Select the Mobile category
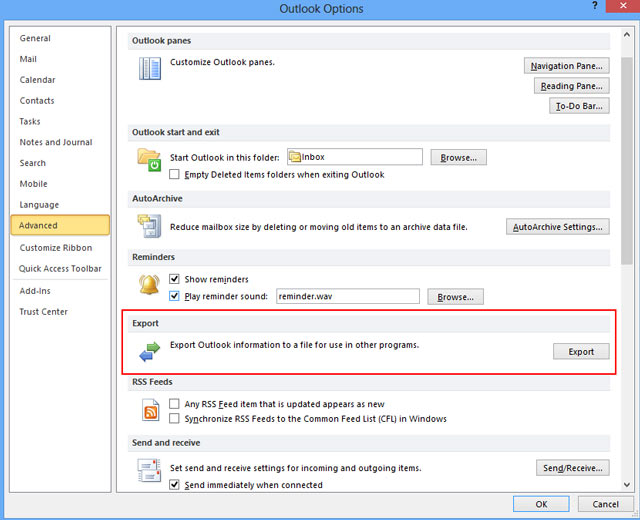Image resolution: width=640 pixels, height=520 pixels. tap(60, 184)
